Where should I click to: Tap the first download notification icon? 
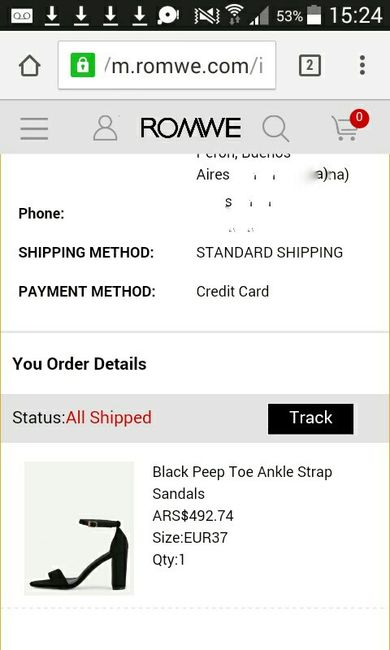point(52,15)
